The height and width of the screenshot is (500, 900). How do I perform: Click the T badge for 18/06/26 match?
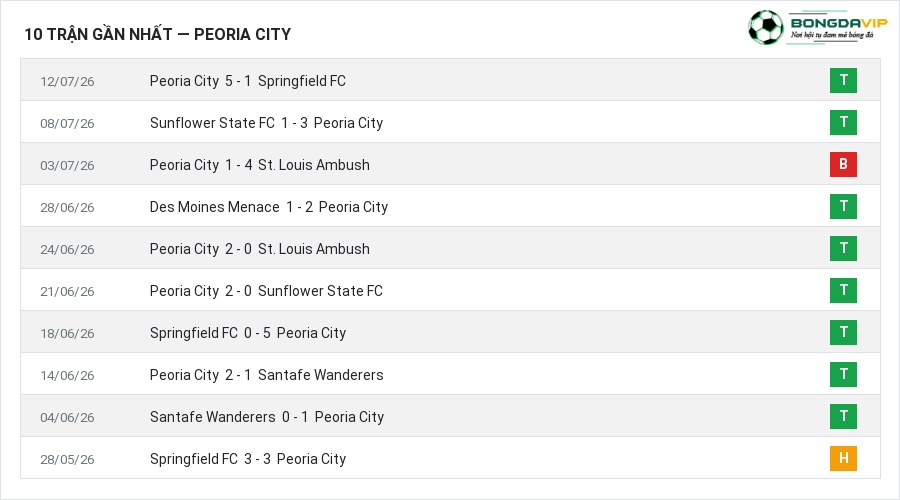click(843, 332)
